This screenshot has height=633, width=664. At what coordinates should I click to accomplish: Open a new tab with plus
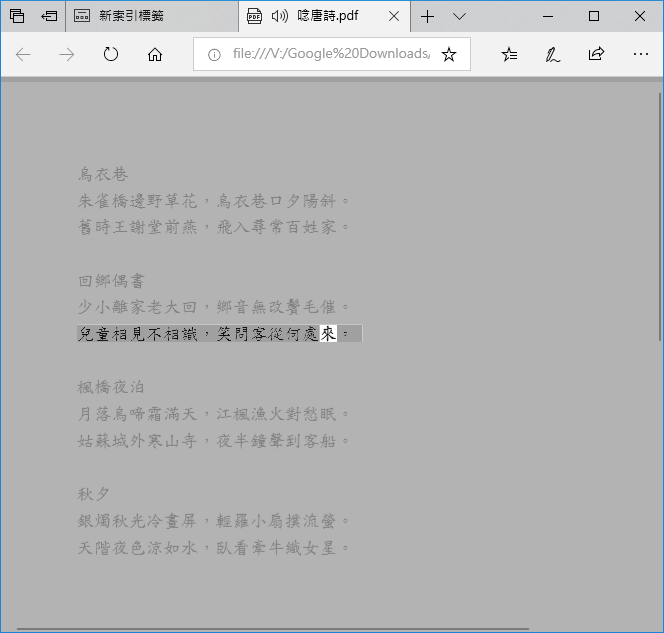click(x=427, y=16)
